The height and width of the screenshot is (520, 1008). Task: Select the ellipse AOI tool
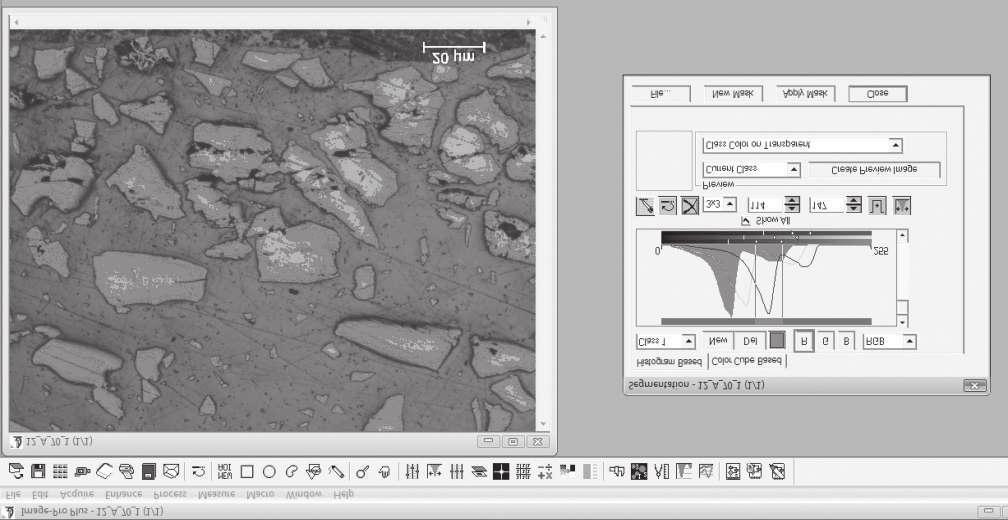(x=269, y=472)
